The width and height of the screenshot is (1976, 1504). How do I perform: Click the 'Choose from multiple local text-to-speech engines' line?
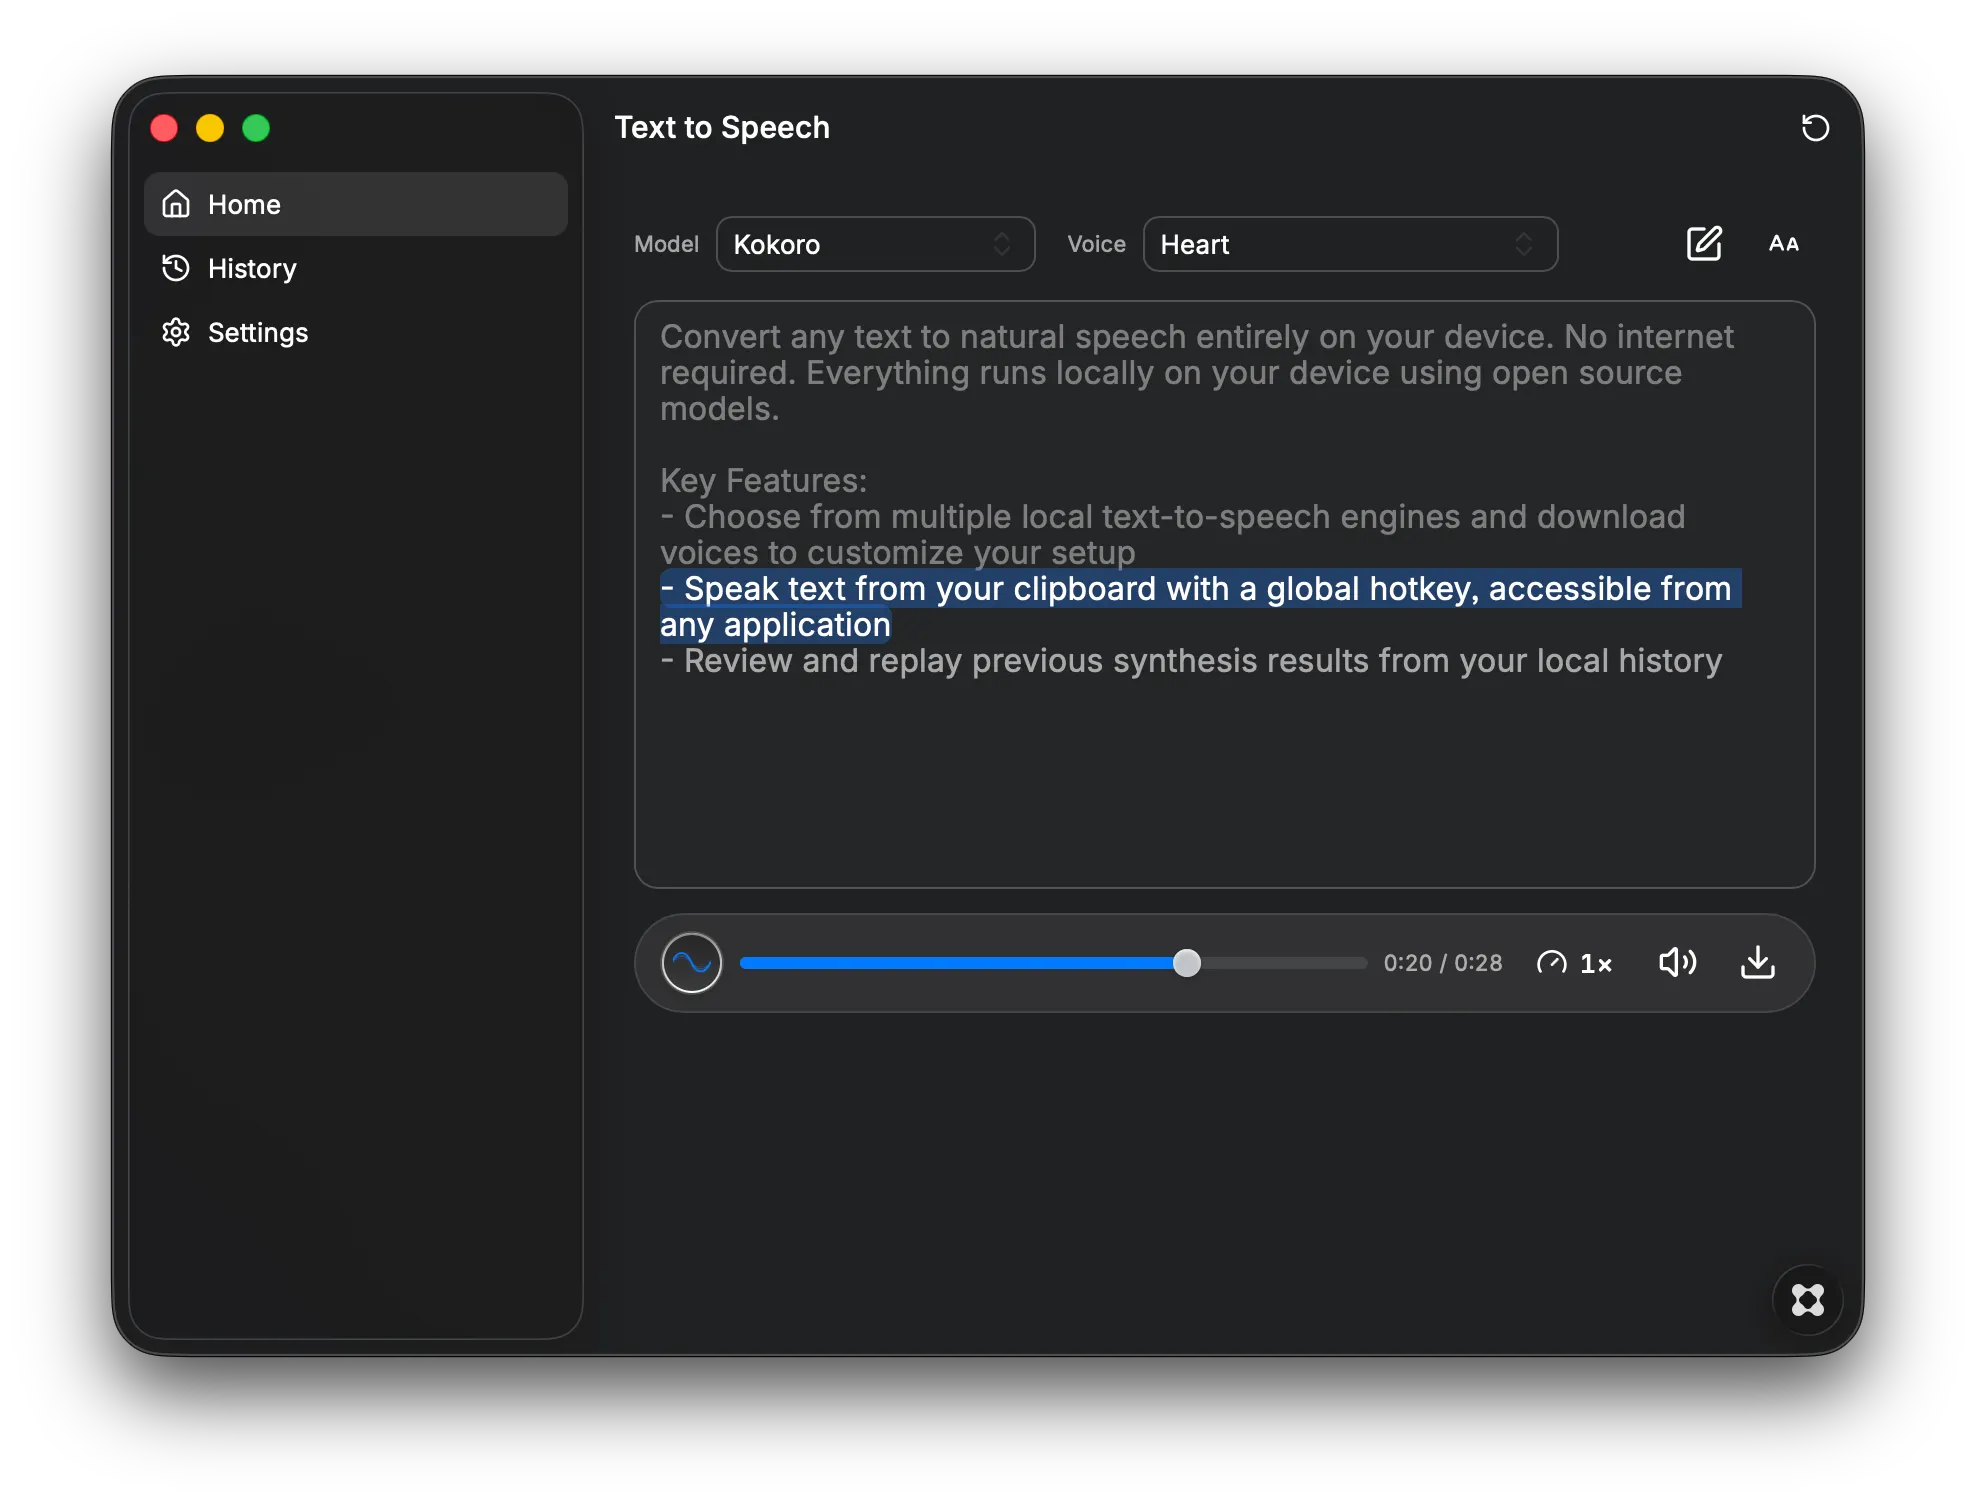(x=1173, y=535)
